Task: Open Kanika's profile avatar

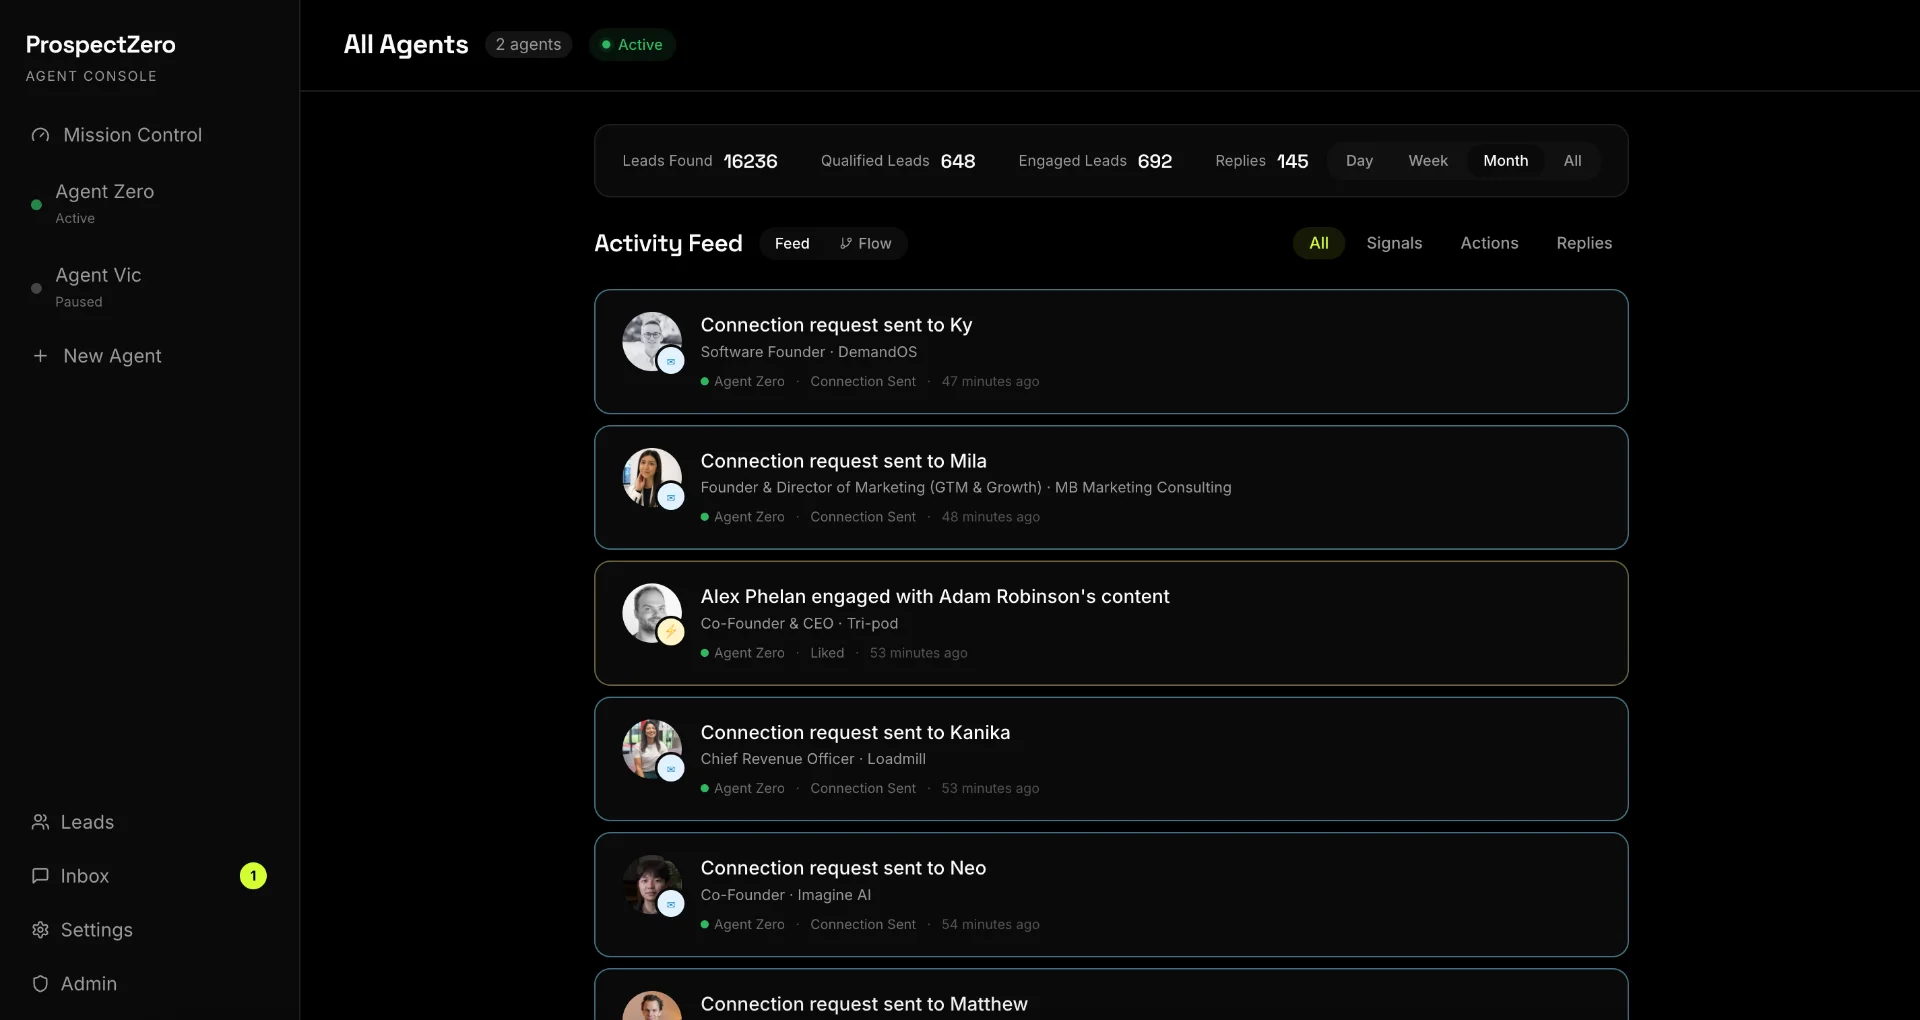Action: 652,749
